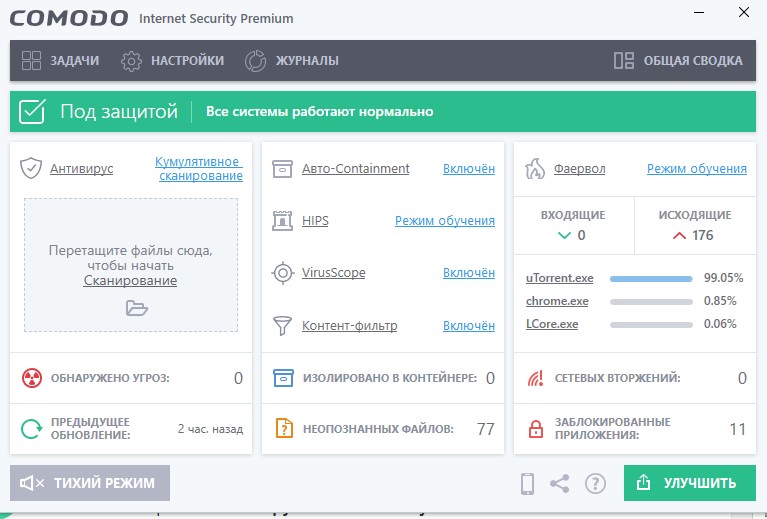This screenshot has width=767, height=519.
Task: Toggle Контент-фильтр Включён state
Action: click(469, 325)
